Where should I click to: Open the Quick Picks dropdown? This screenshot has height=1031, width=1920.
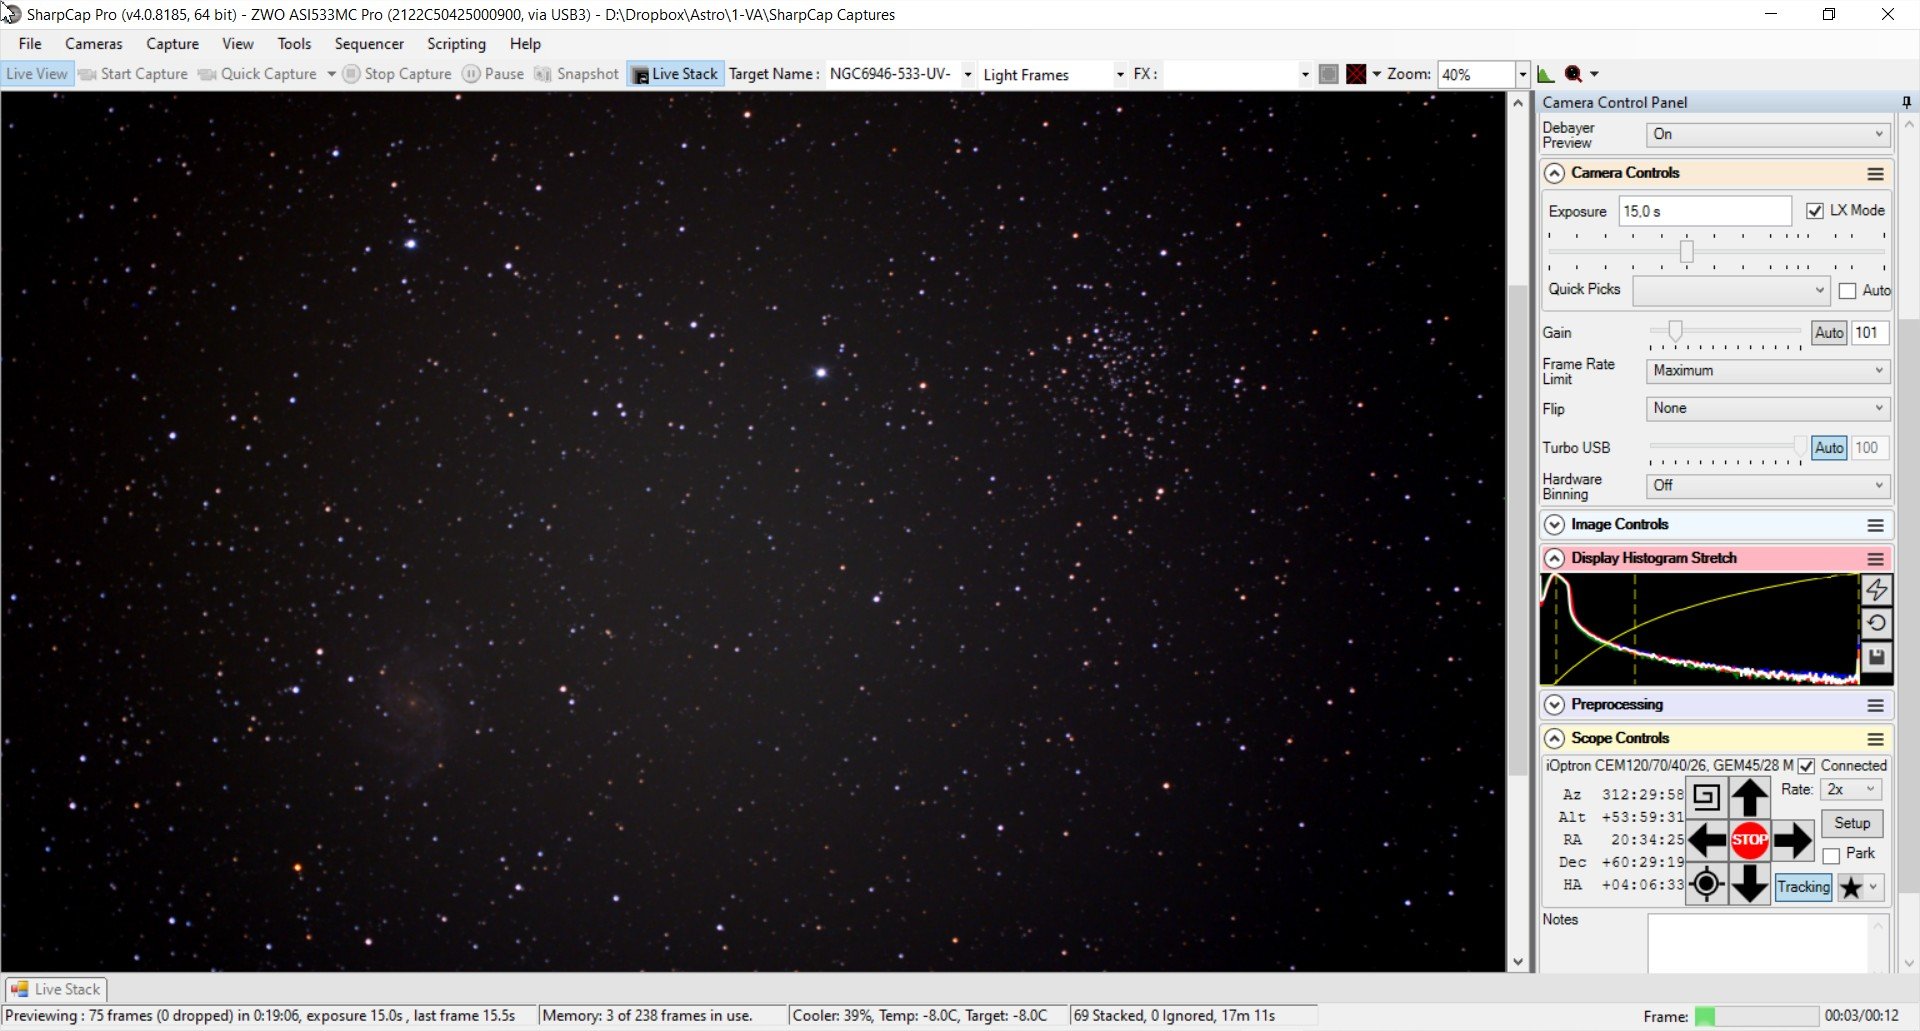point(1731,290)
